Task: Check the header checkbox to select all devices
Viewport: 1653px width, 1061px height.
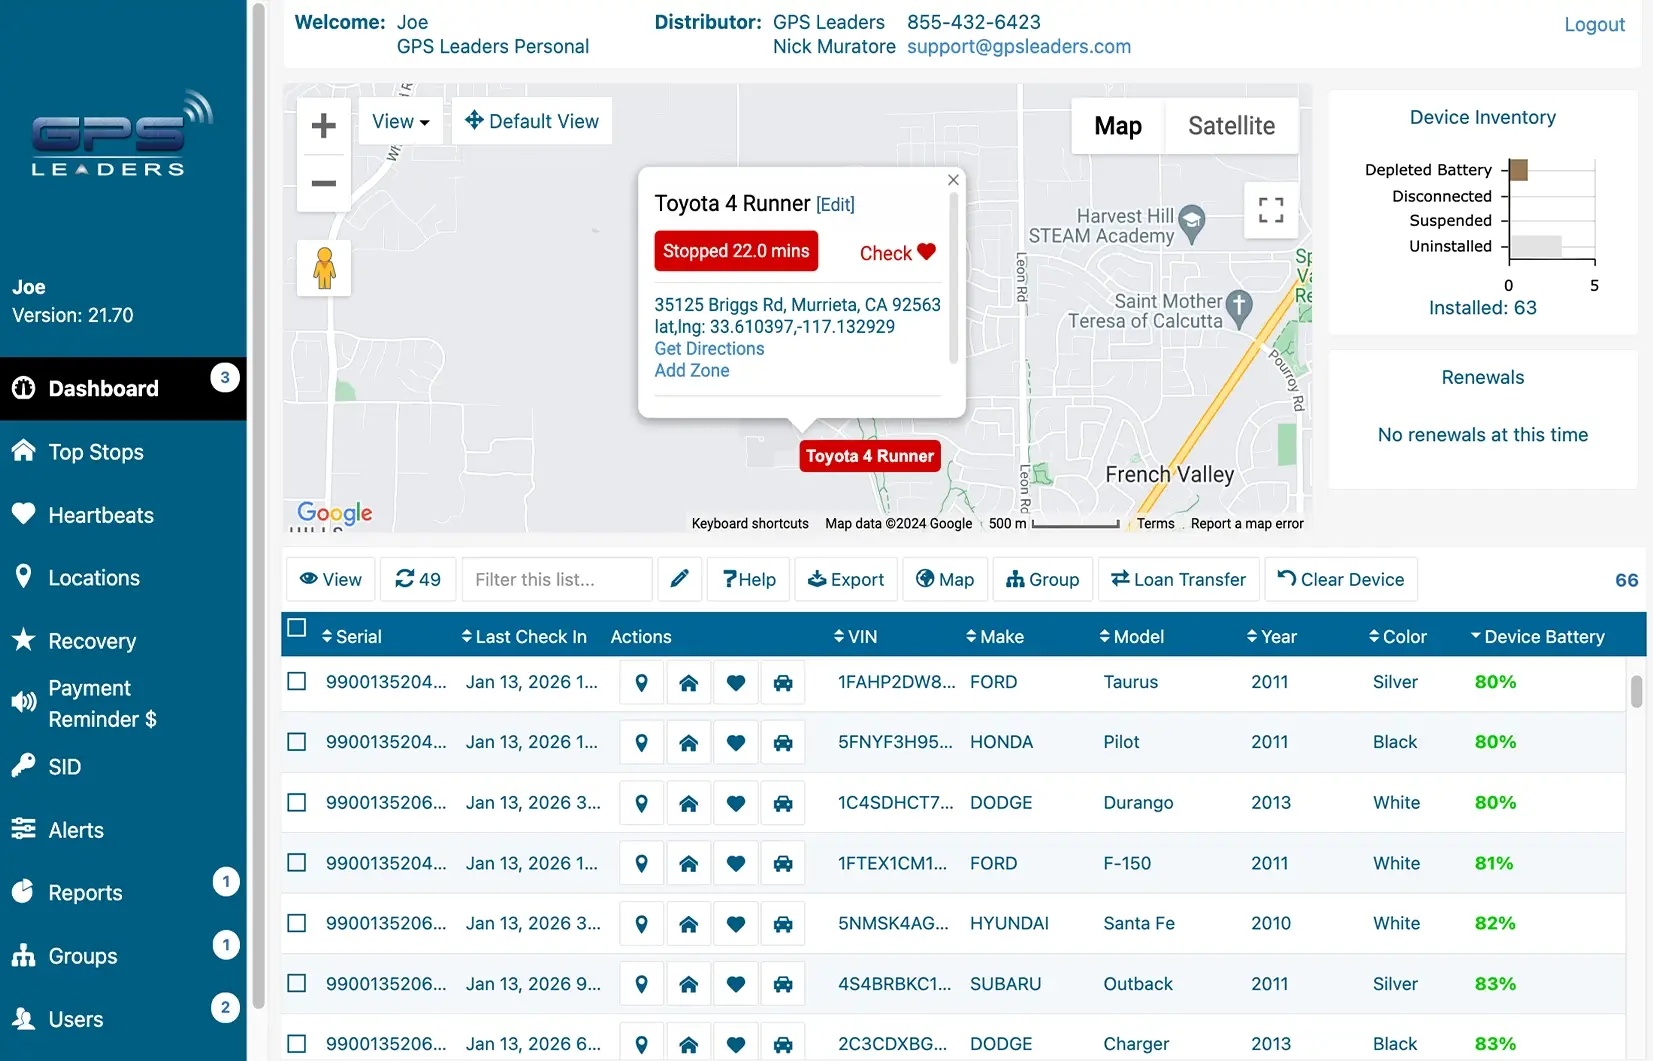Action: [296, 628]
